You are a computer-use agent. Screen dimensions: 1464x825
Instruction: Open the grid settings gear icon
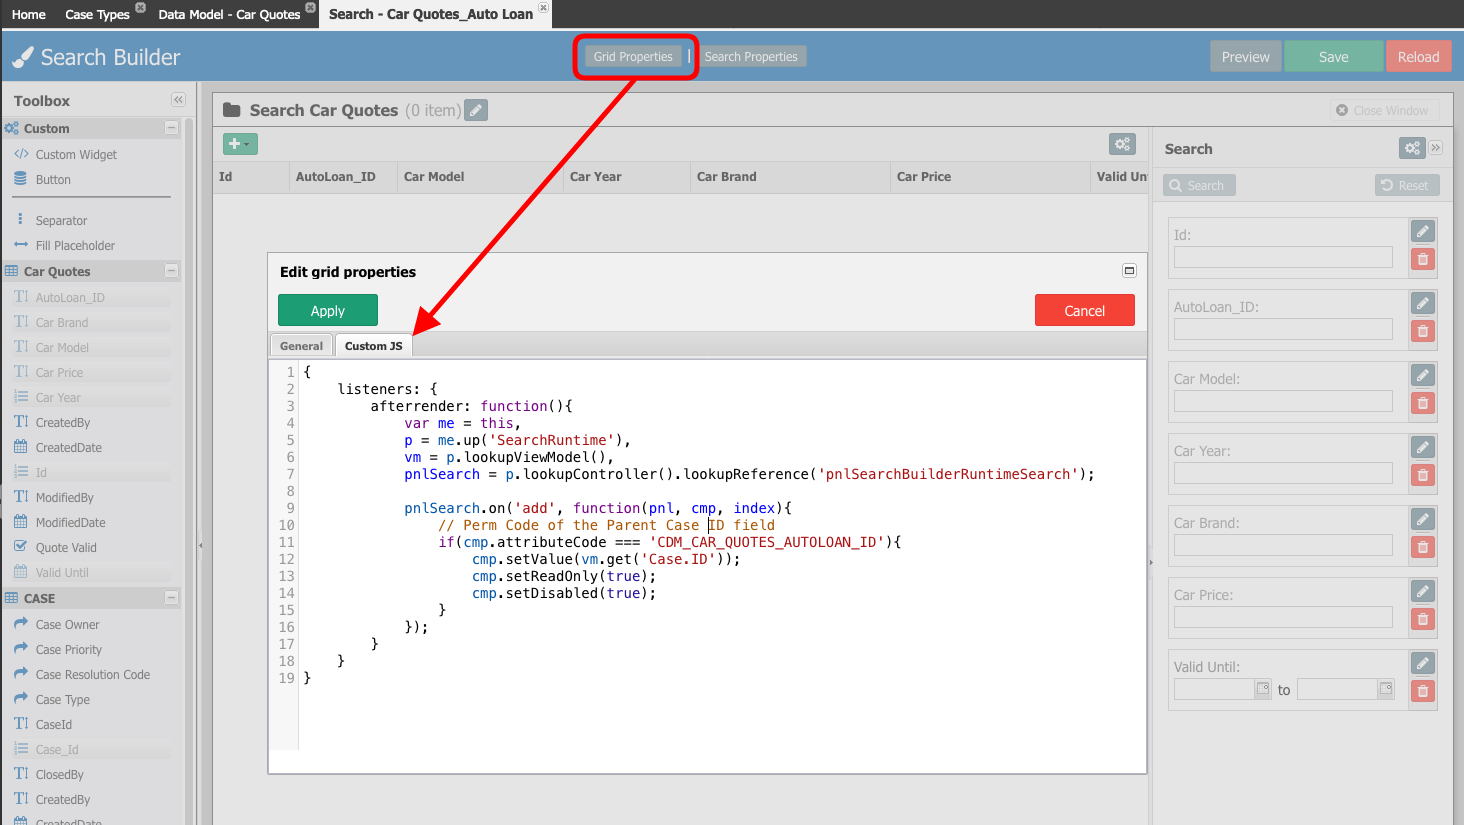[1122, 144]
